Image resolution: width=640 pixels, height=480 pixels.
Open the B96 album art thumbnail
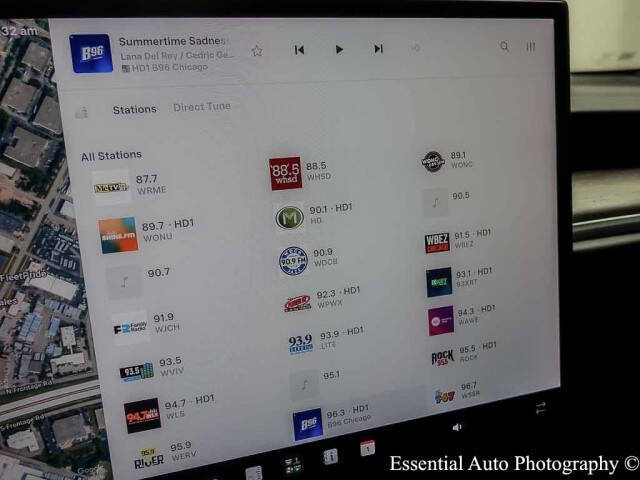91,53
